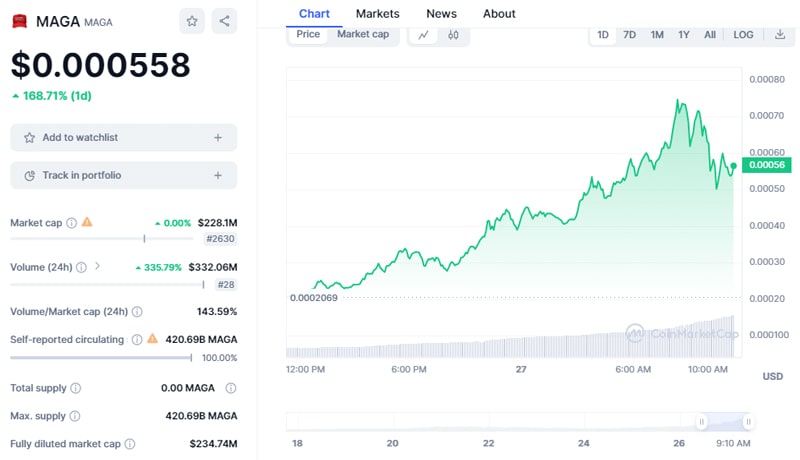
Task: Click the download chart icon
Action: (x=779, y=35)
